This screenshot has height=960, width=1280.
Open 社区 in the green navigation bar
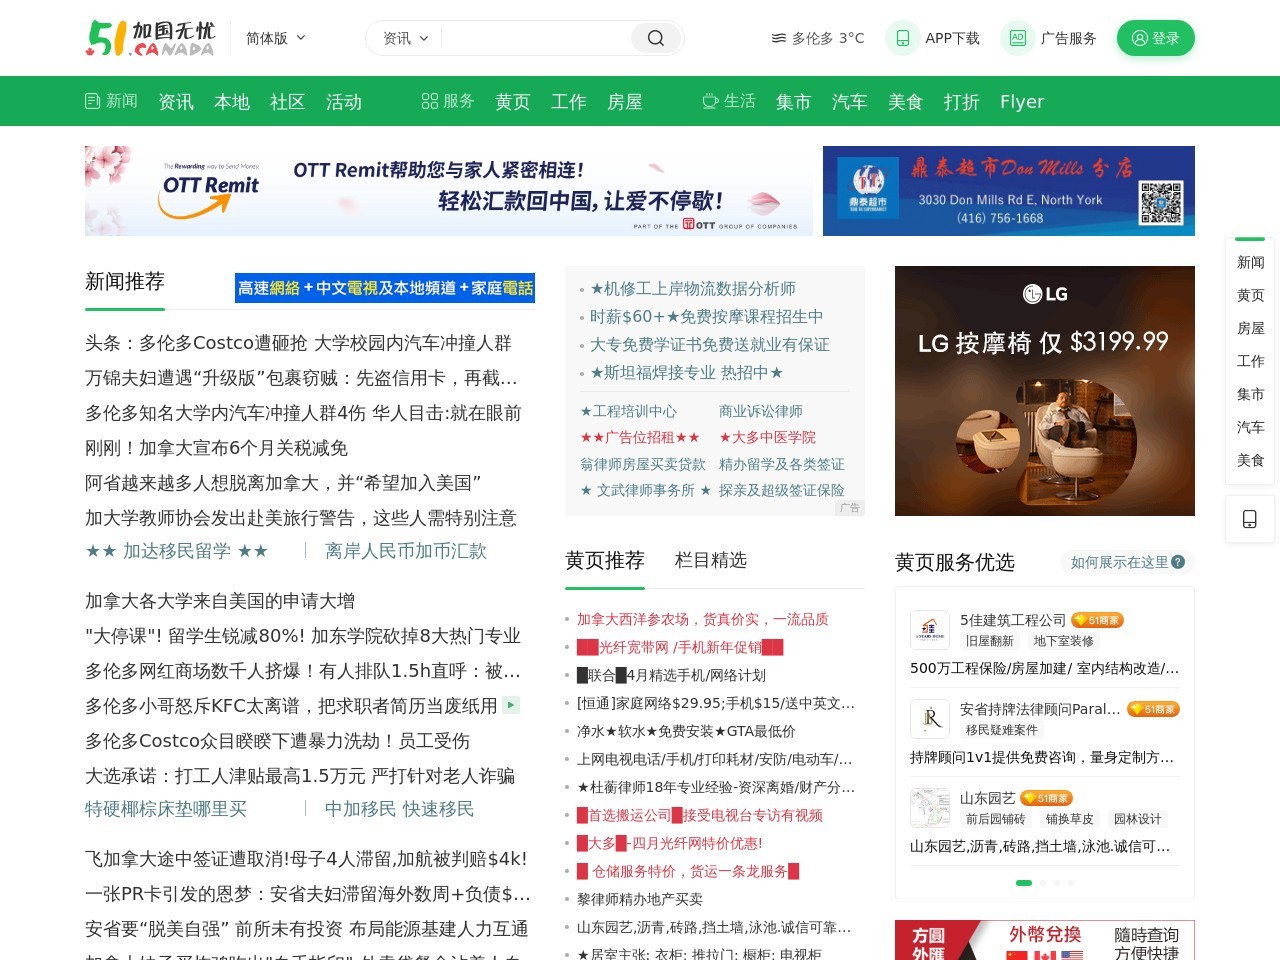(288, 102)
